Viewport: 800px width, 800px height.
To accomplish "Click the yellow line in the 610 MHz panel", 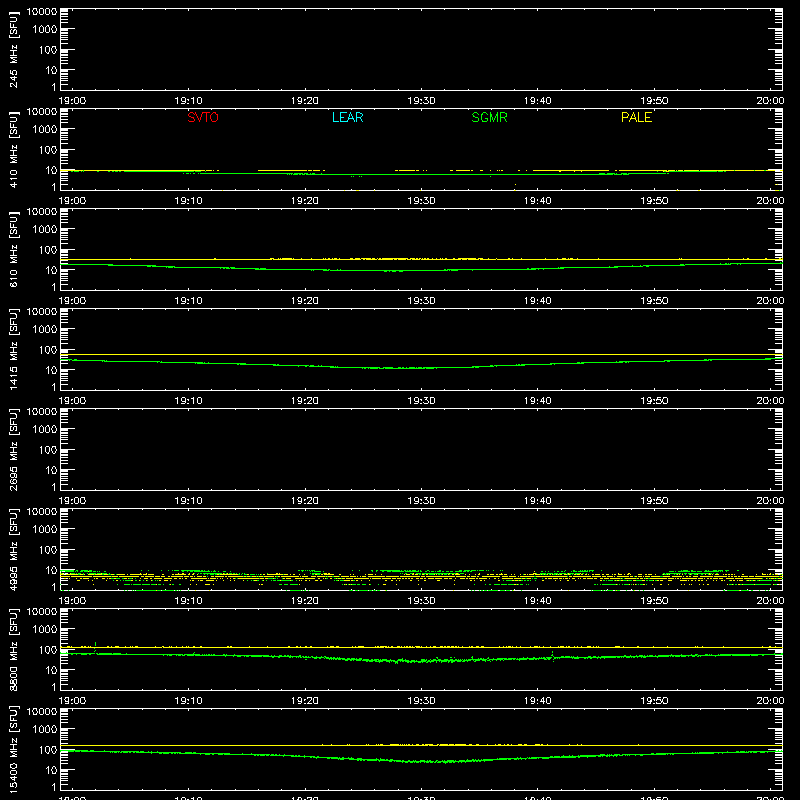I will [x=421, y=259].
